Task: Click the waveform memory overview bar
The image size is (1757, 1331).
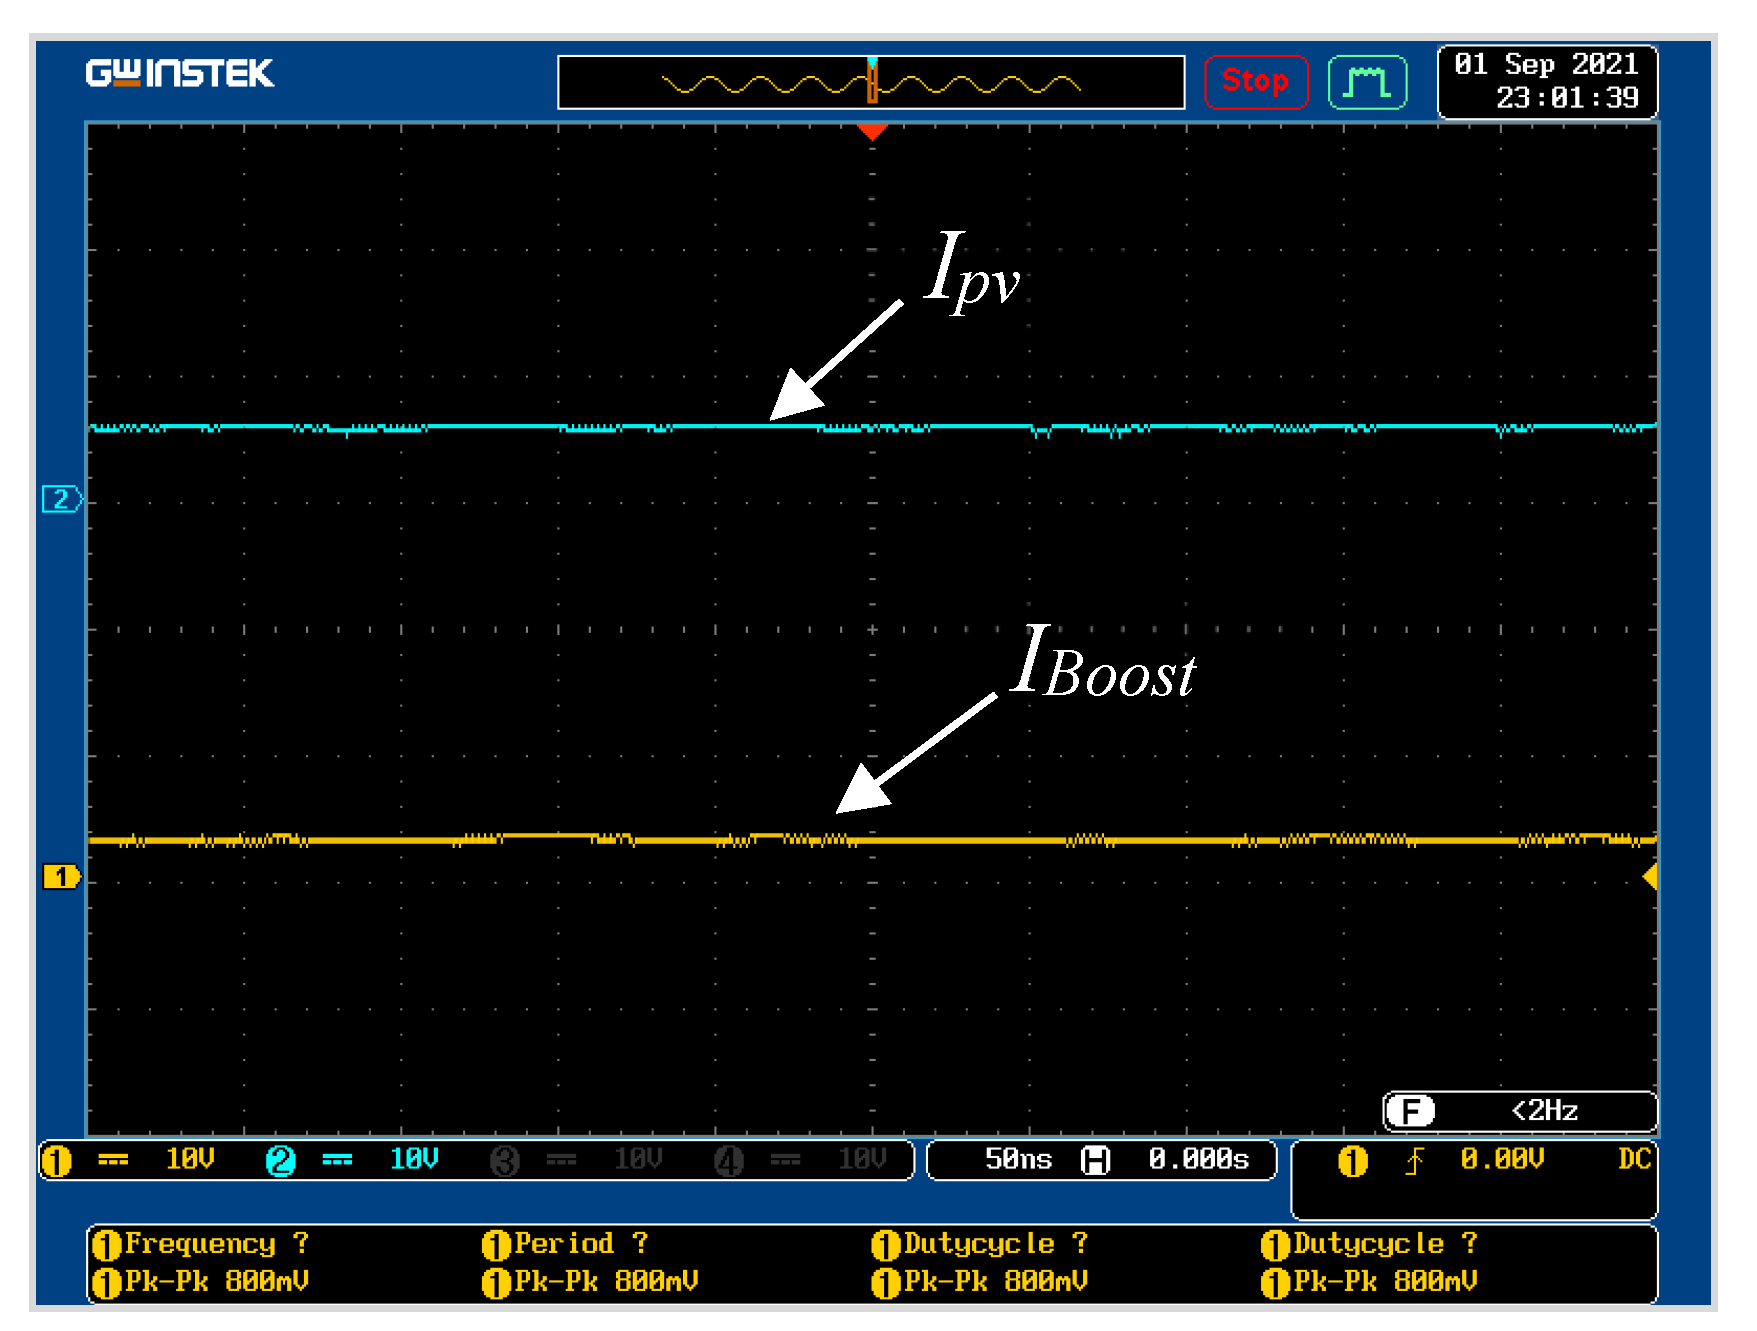Action: [871, 83]
